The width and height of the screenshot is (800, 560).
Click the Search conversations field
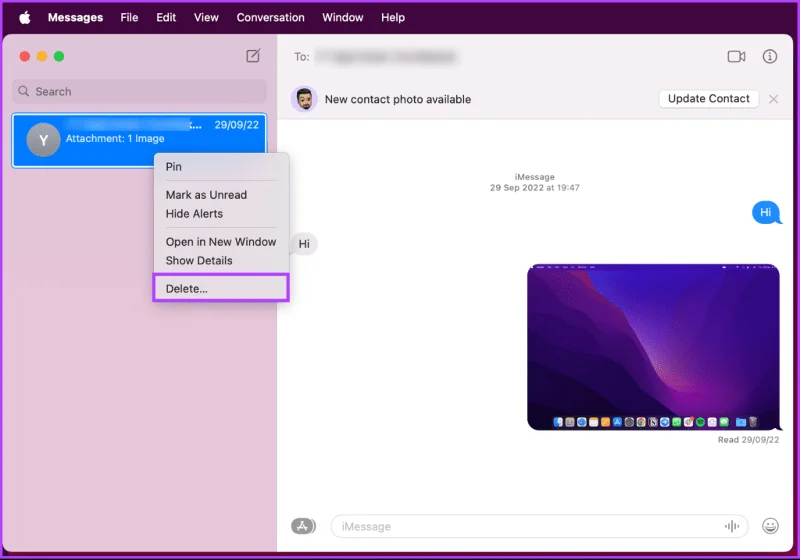tap(139, 91)
